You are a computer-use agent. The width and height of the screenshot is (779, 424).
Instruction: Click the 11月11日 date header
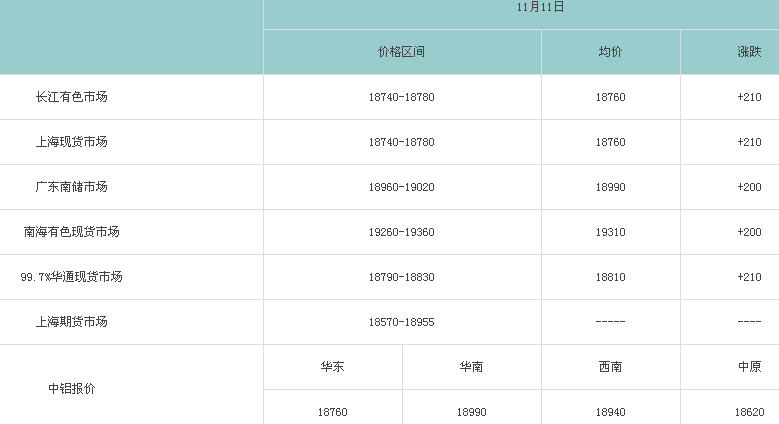[541, 8]
